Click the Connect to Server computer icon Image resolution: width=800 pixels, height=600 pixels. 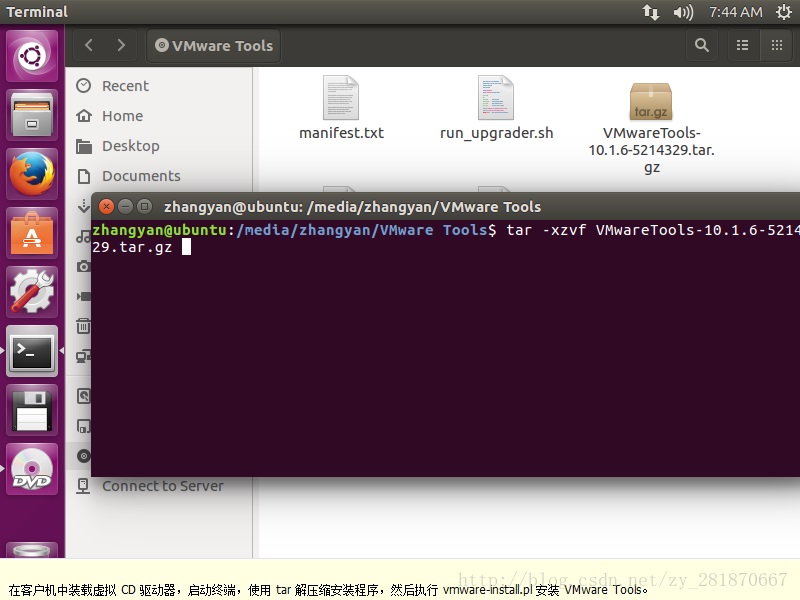point(83,486)
